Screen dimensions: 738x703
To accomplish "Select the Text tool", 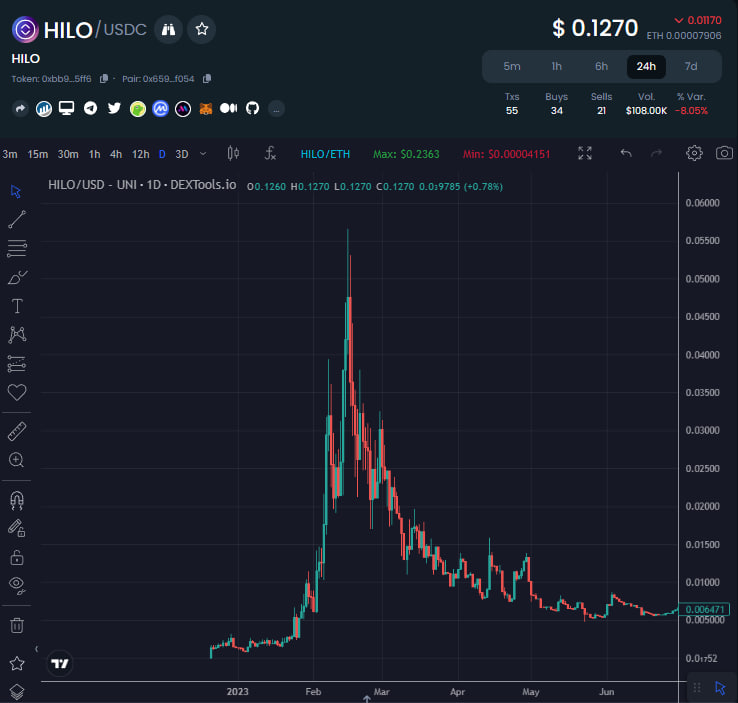I will (x=17, y=306).
